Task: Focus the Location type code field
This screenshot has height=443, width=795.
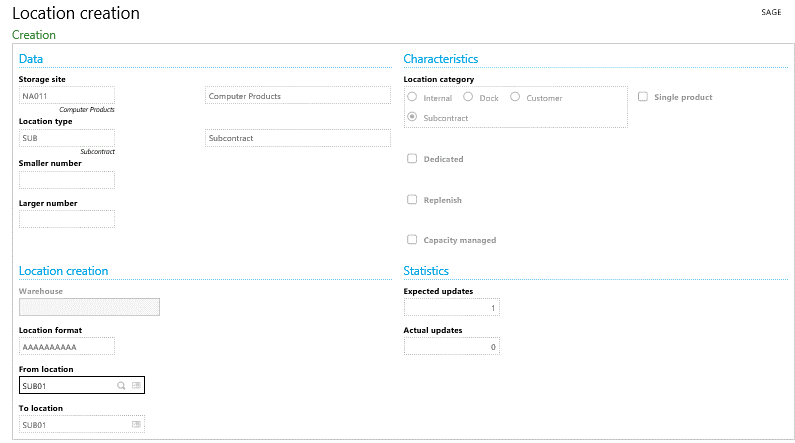Action: (66, 138)
